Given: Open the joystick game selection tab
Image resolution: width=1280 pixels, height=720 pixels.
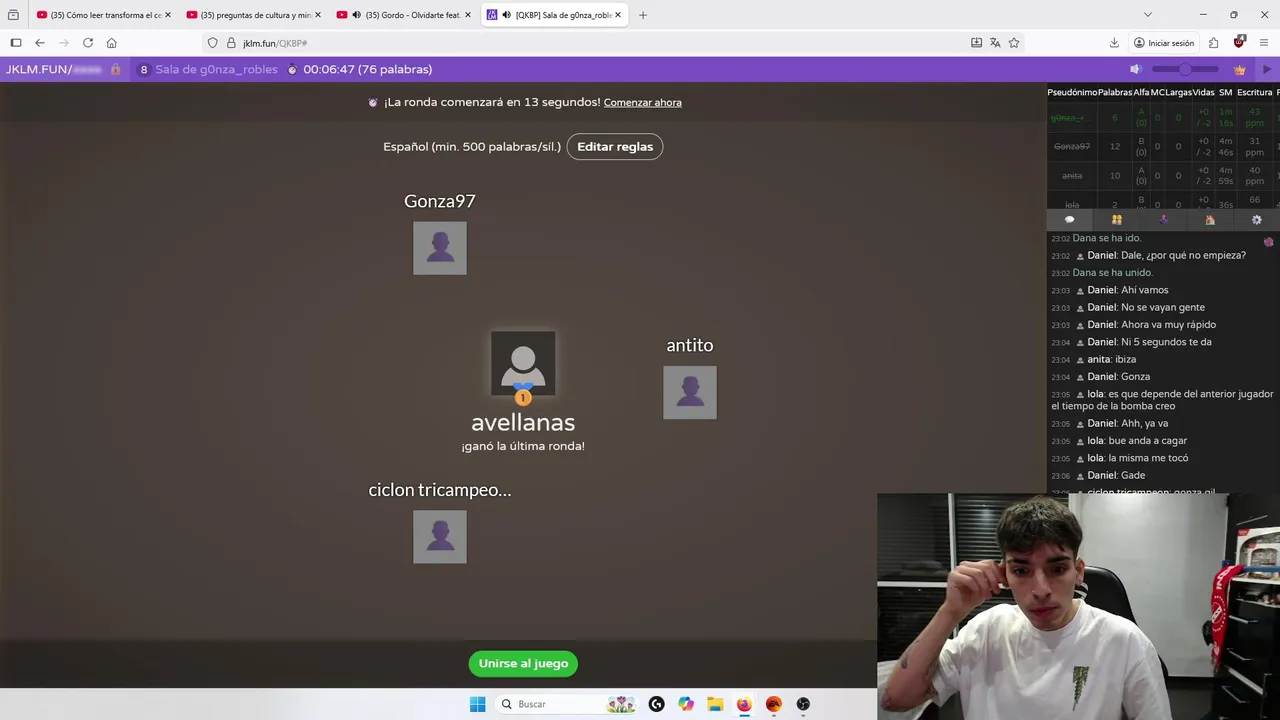Looking at the screenshot, I should click(1163, 220).
